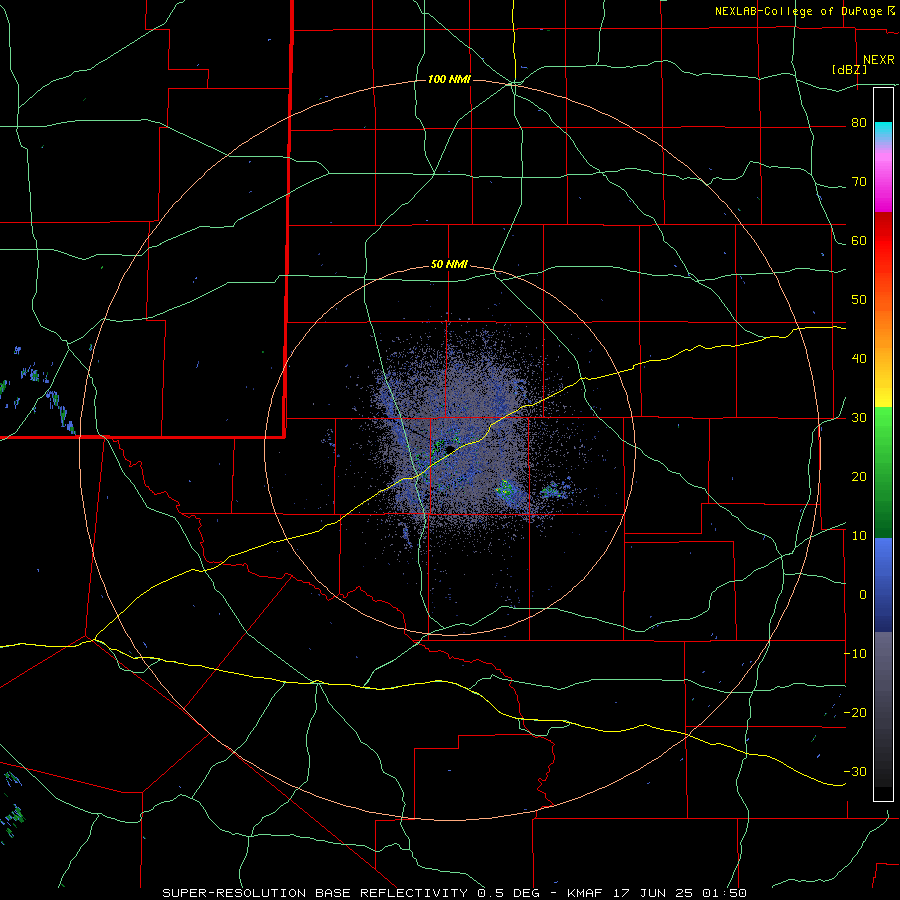Click the KMAF 17 JUN 25 01:50 timestamp
Viewport: 900px width, 900px height.
[x=657, y=893]
